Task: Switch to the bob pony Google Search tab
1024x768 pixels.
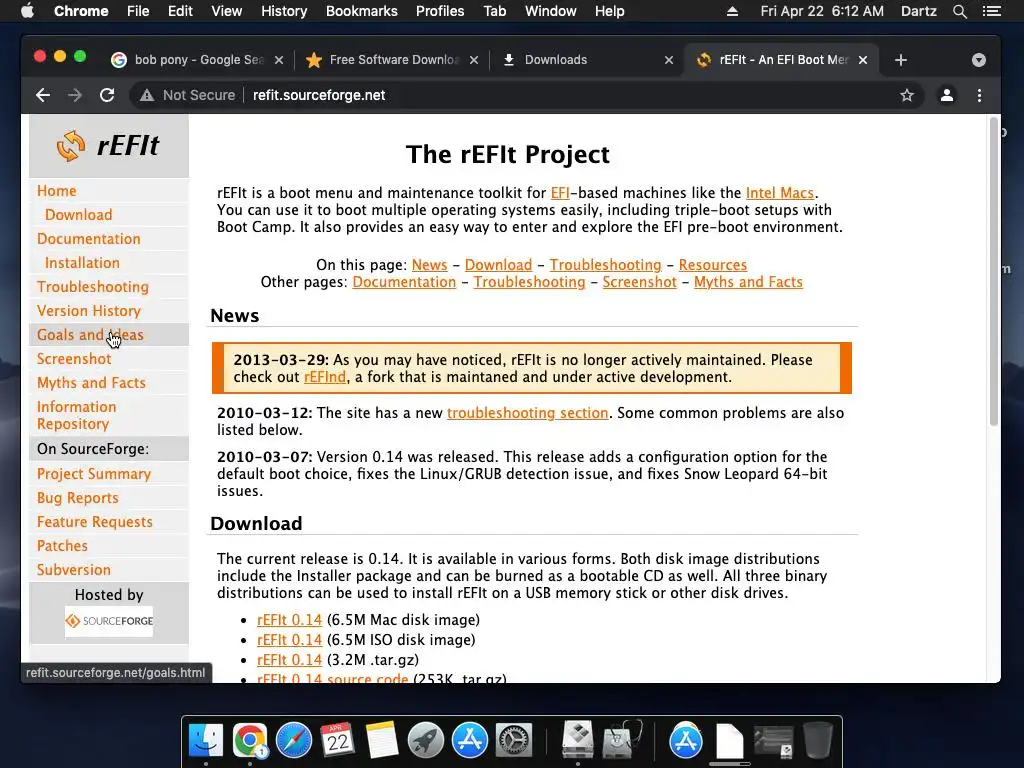Action: pos(196,60)
